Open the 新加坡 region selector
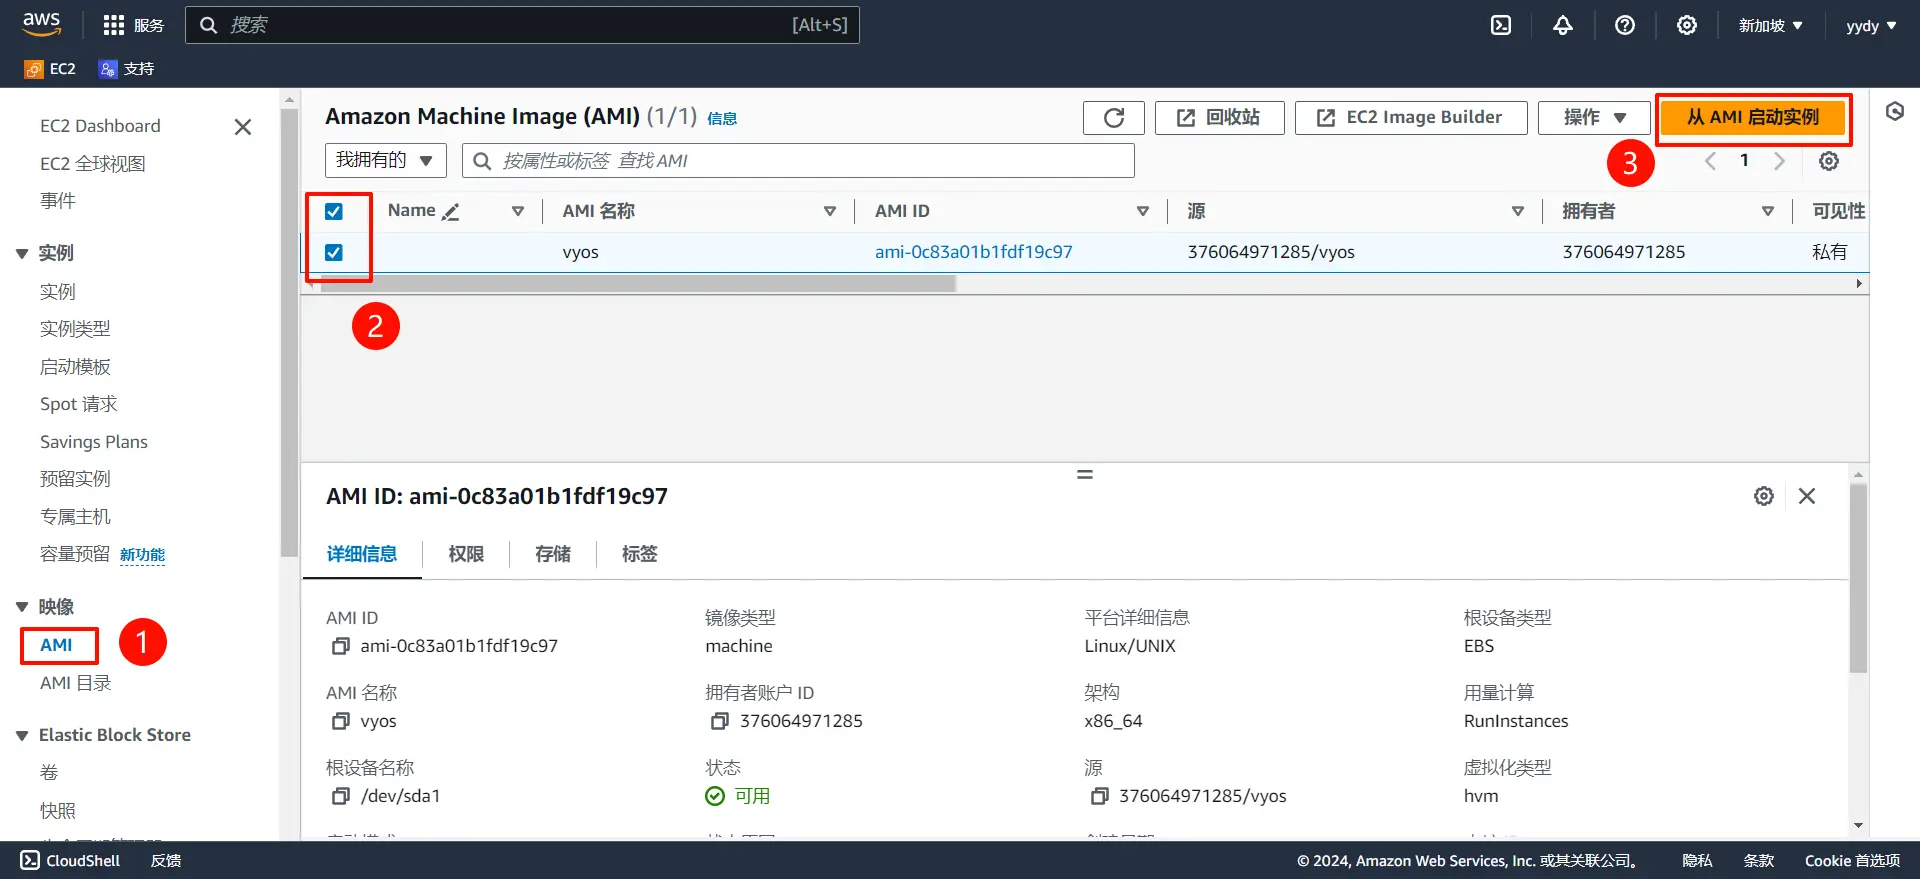1920x879 pixels. coord(1770,25)
